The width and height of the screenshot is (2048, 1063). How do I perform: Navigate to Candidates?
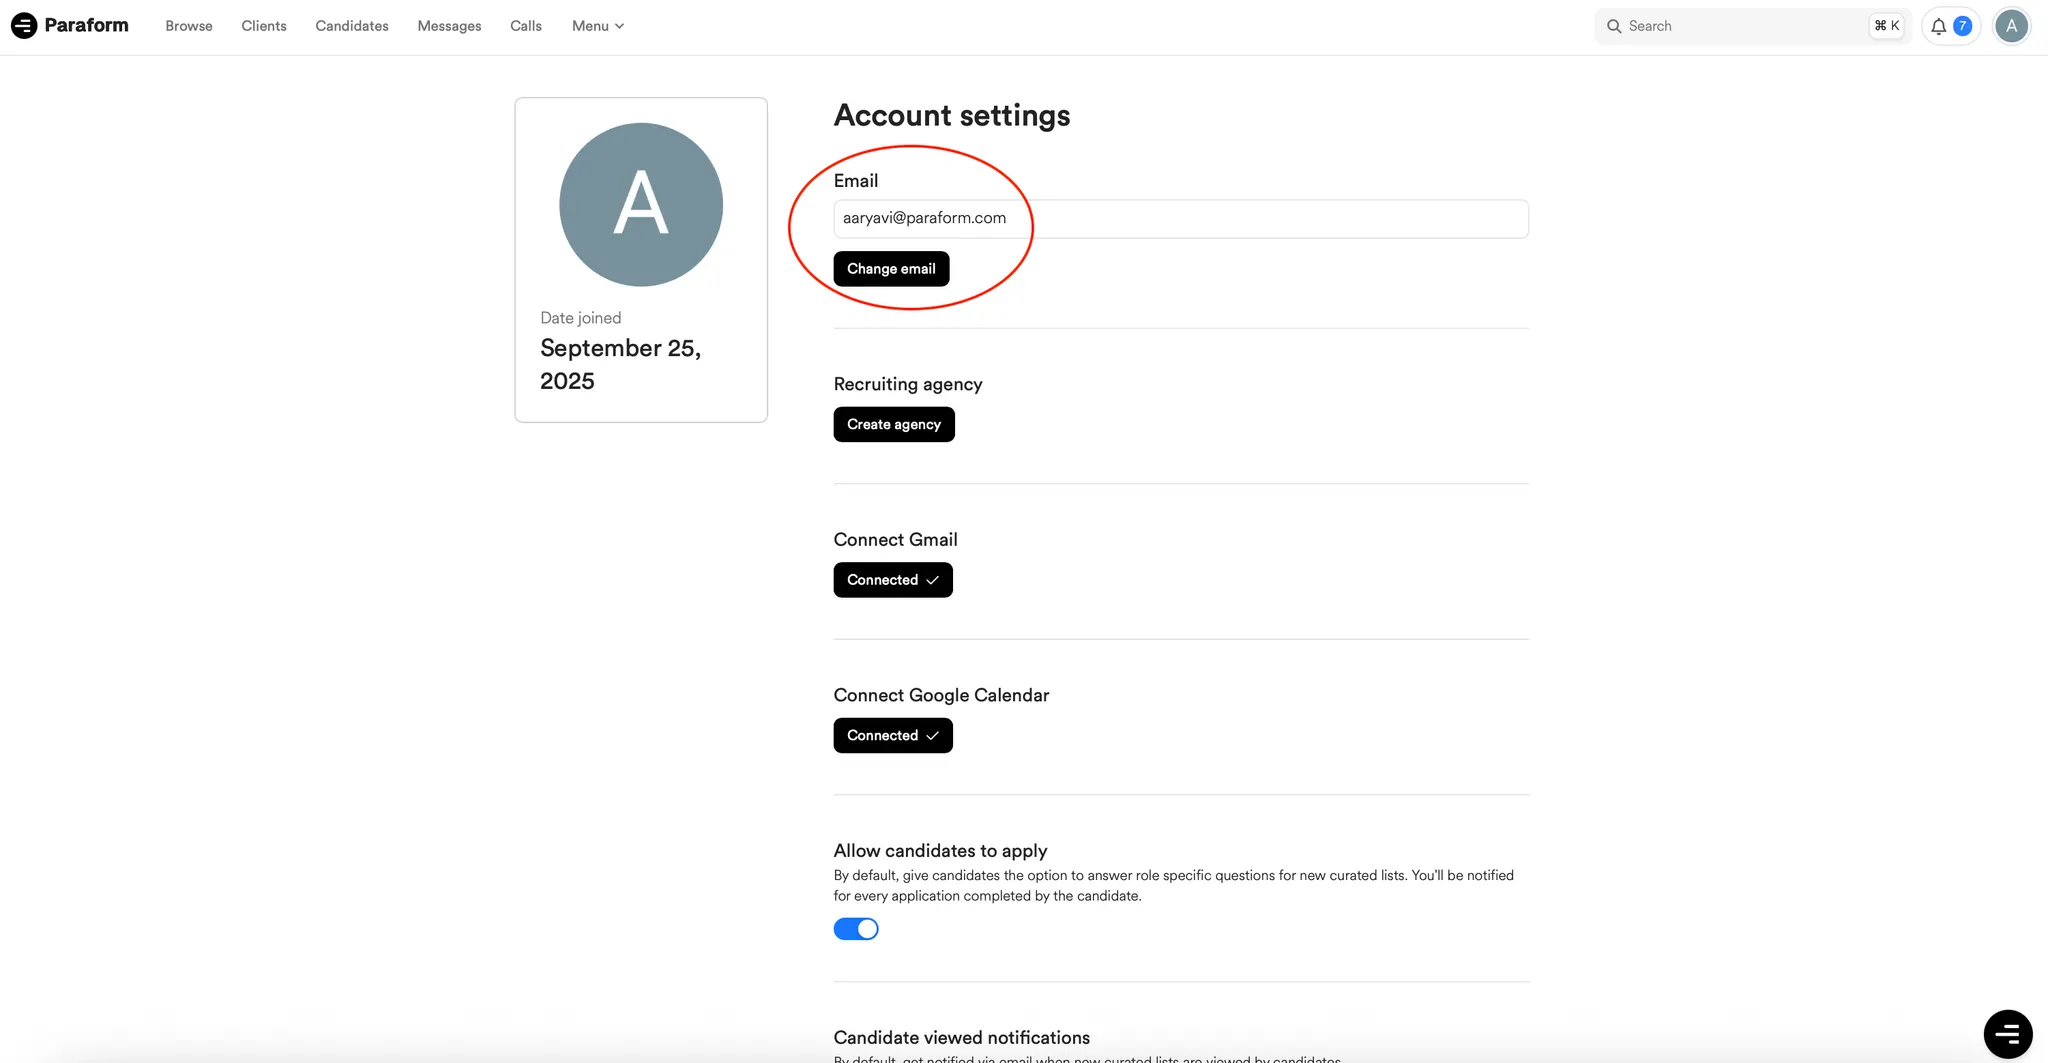point(352,26)
